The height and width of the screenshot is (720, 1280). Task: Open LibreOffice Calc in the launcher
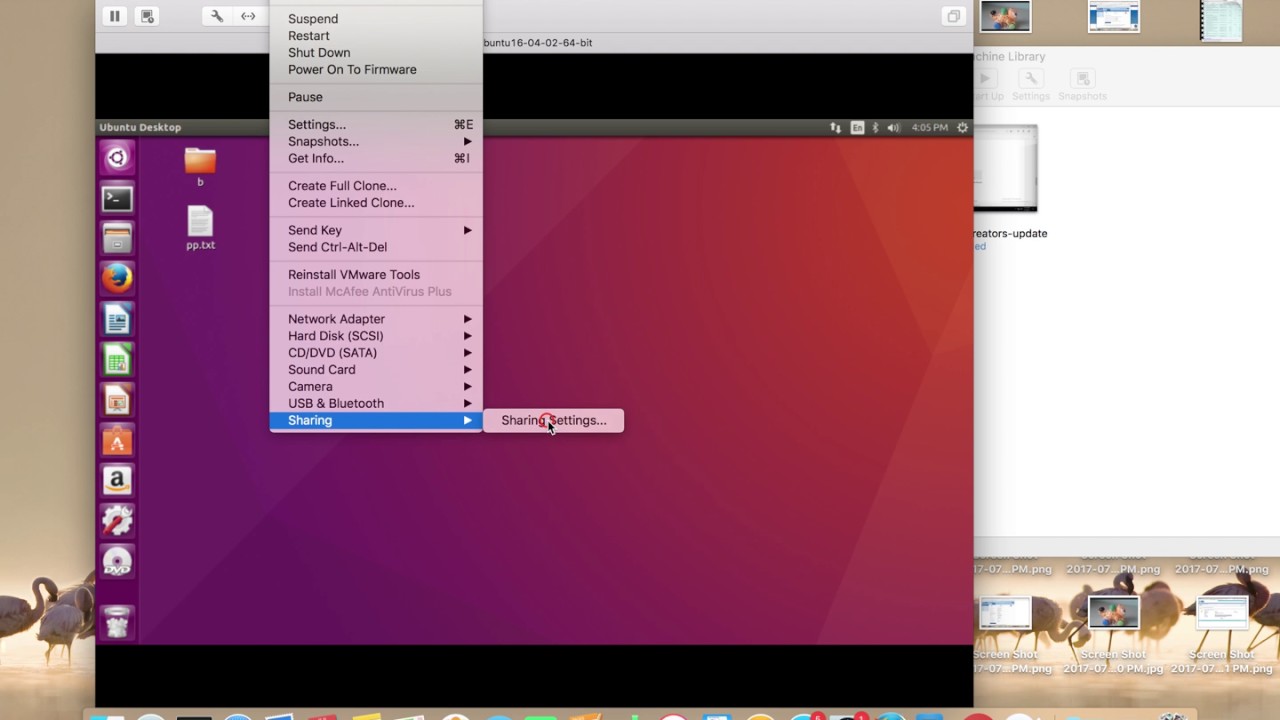coord(117,359)
